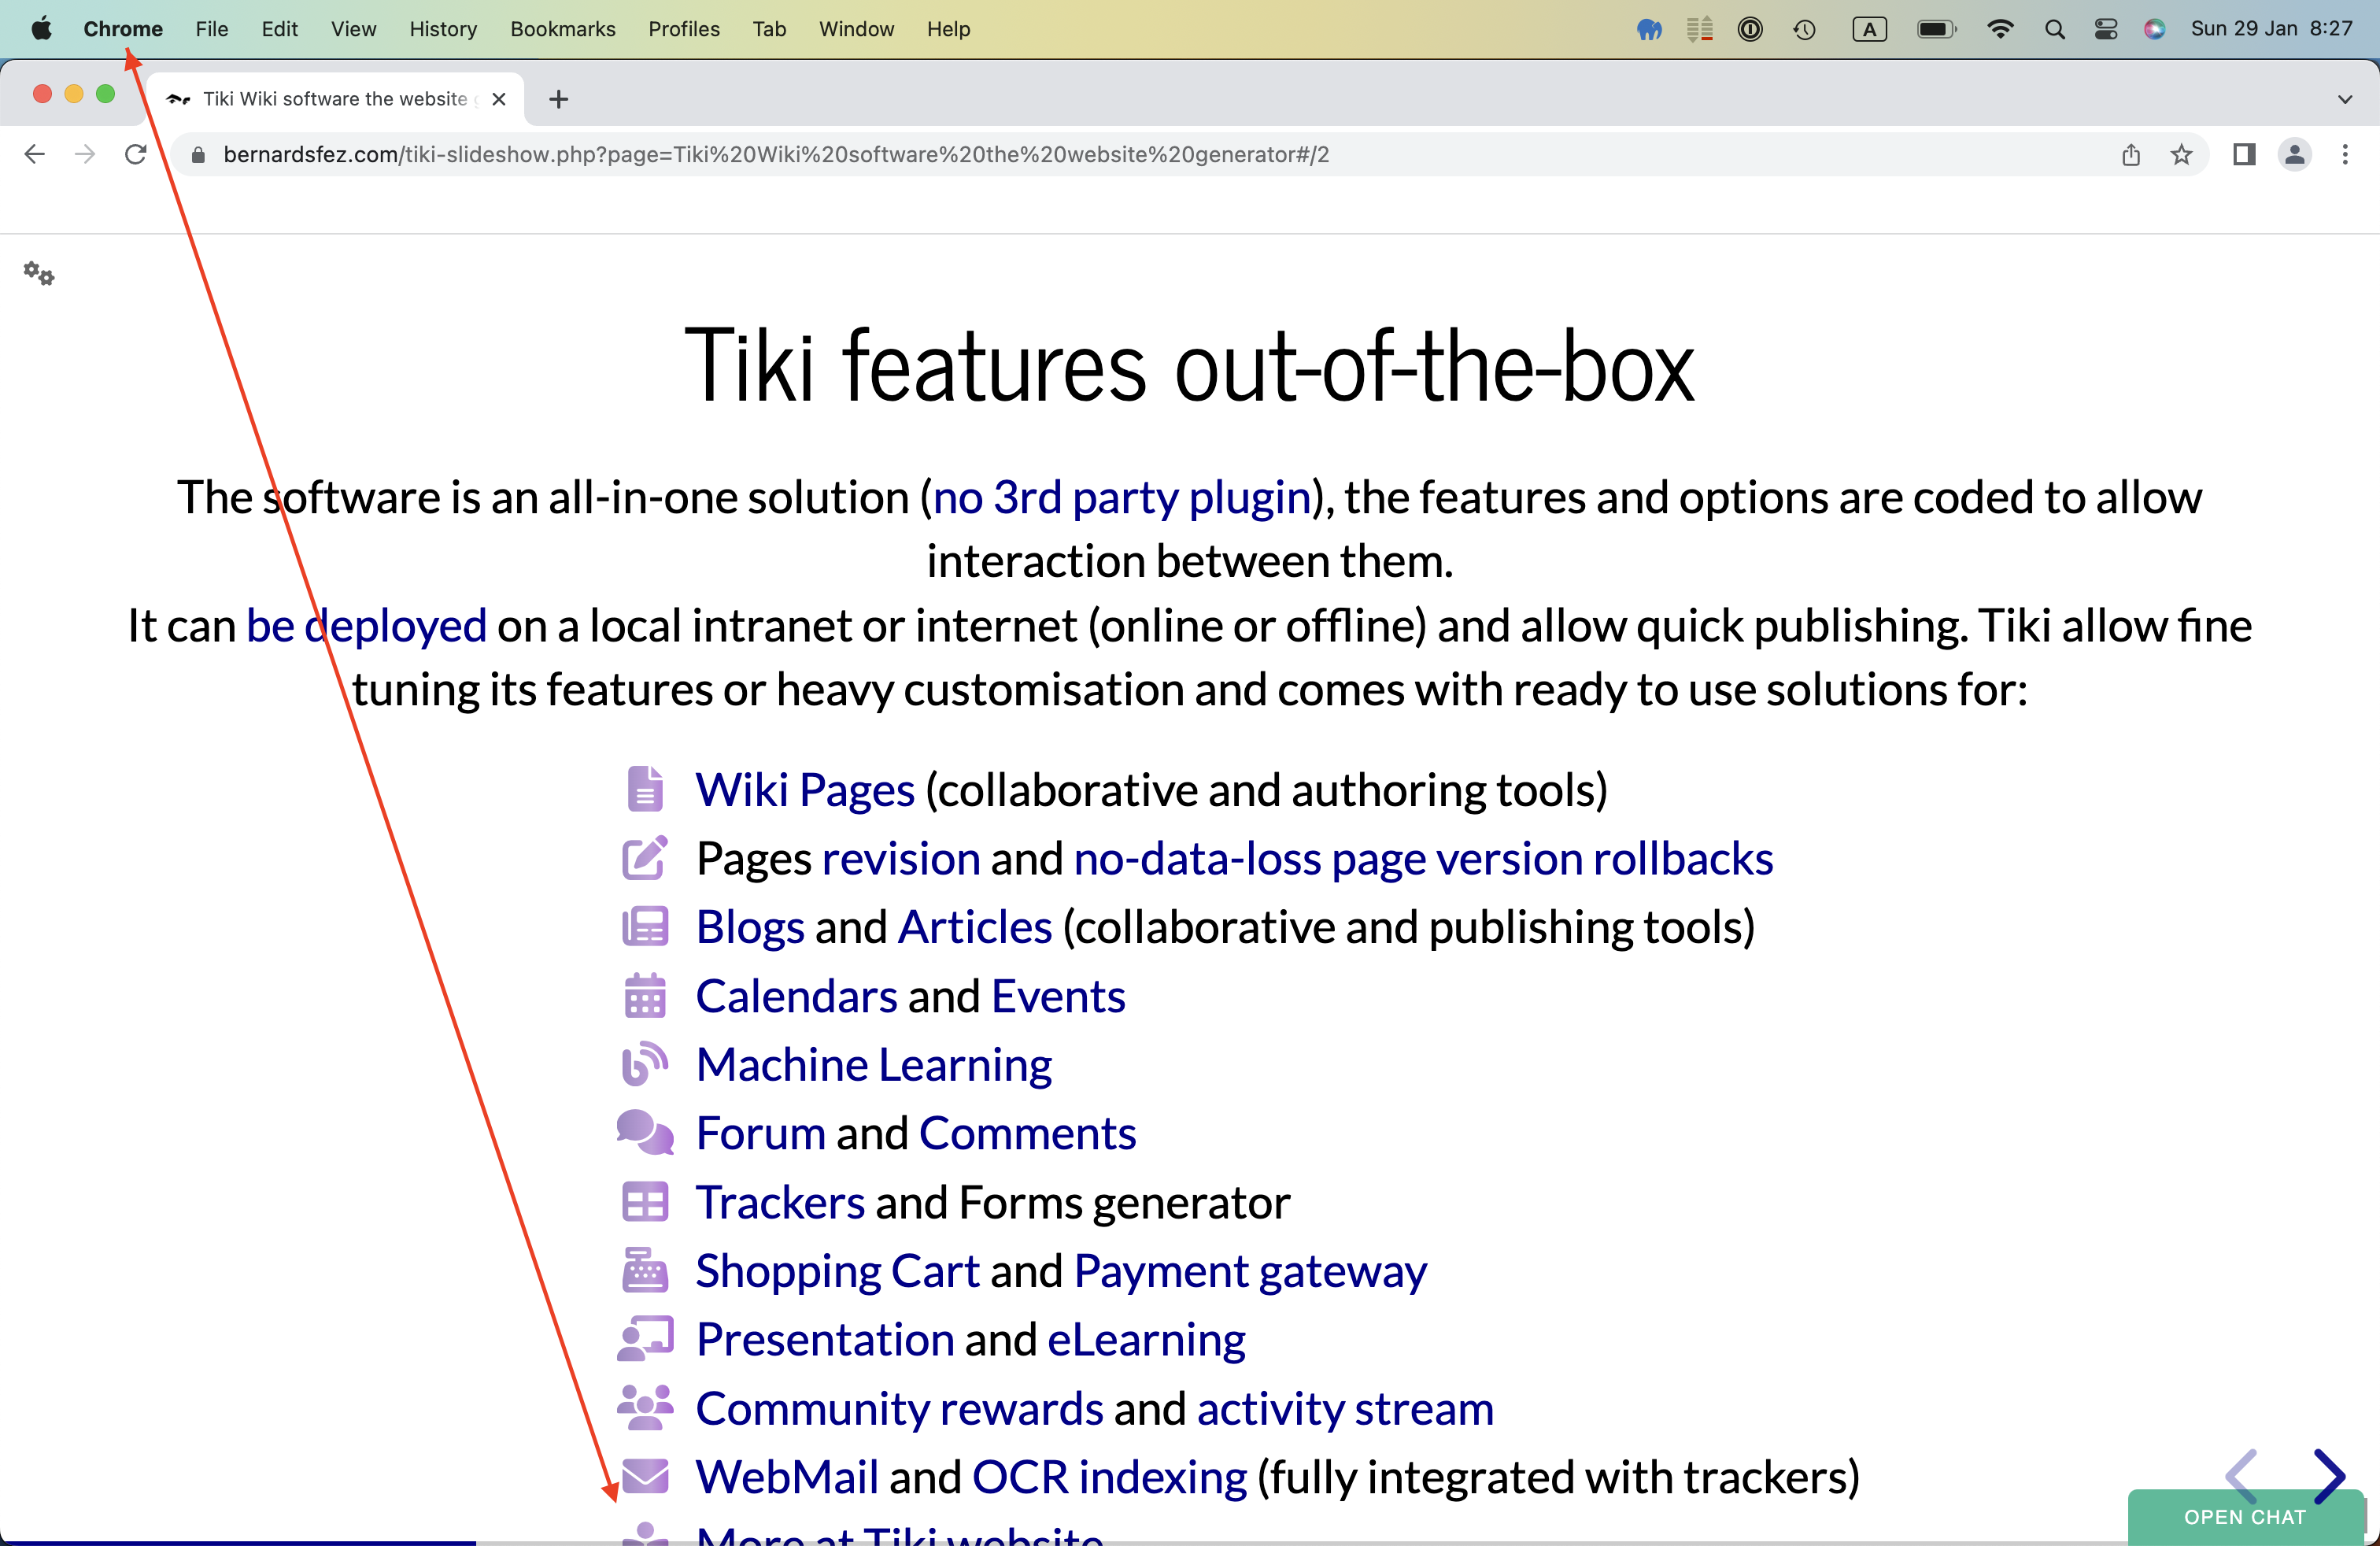2380x1546 pixels.
Task: Open the Chrome profile avatar
Action: click(x=2295, y=155)
